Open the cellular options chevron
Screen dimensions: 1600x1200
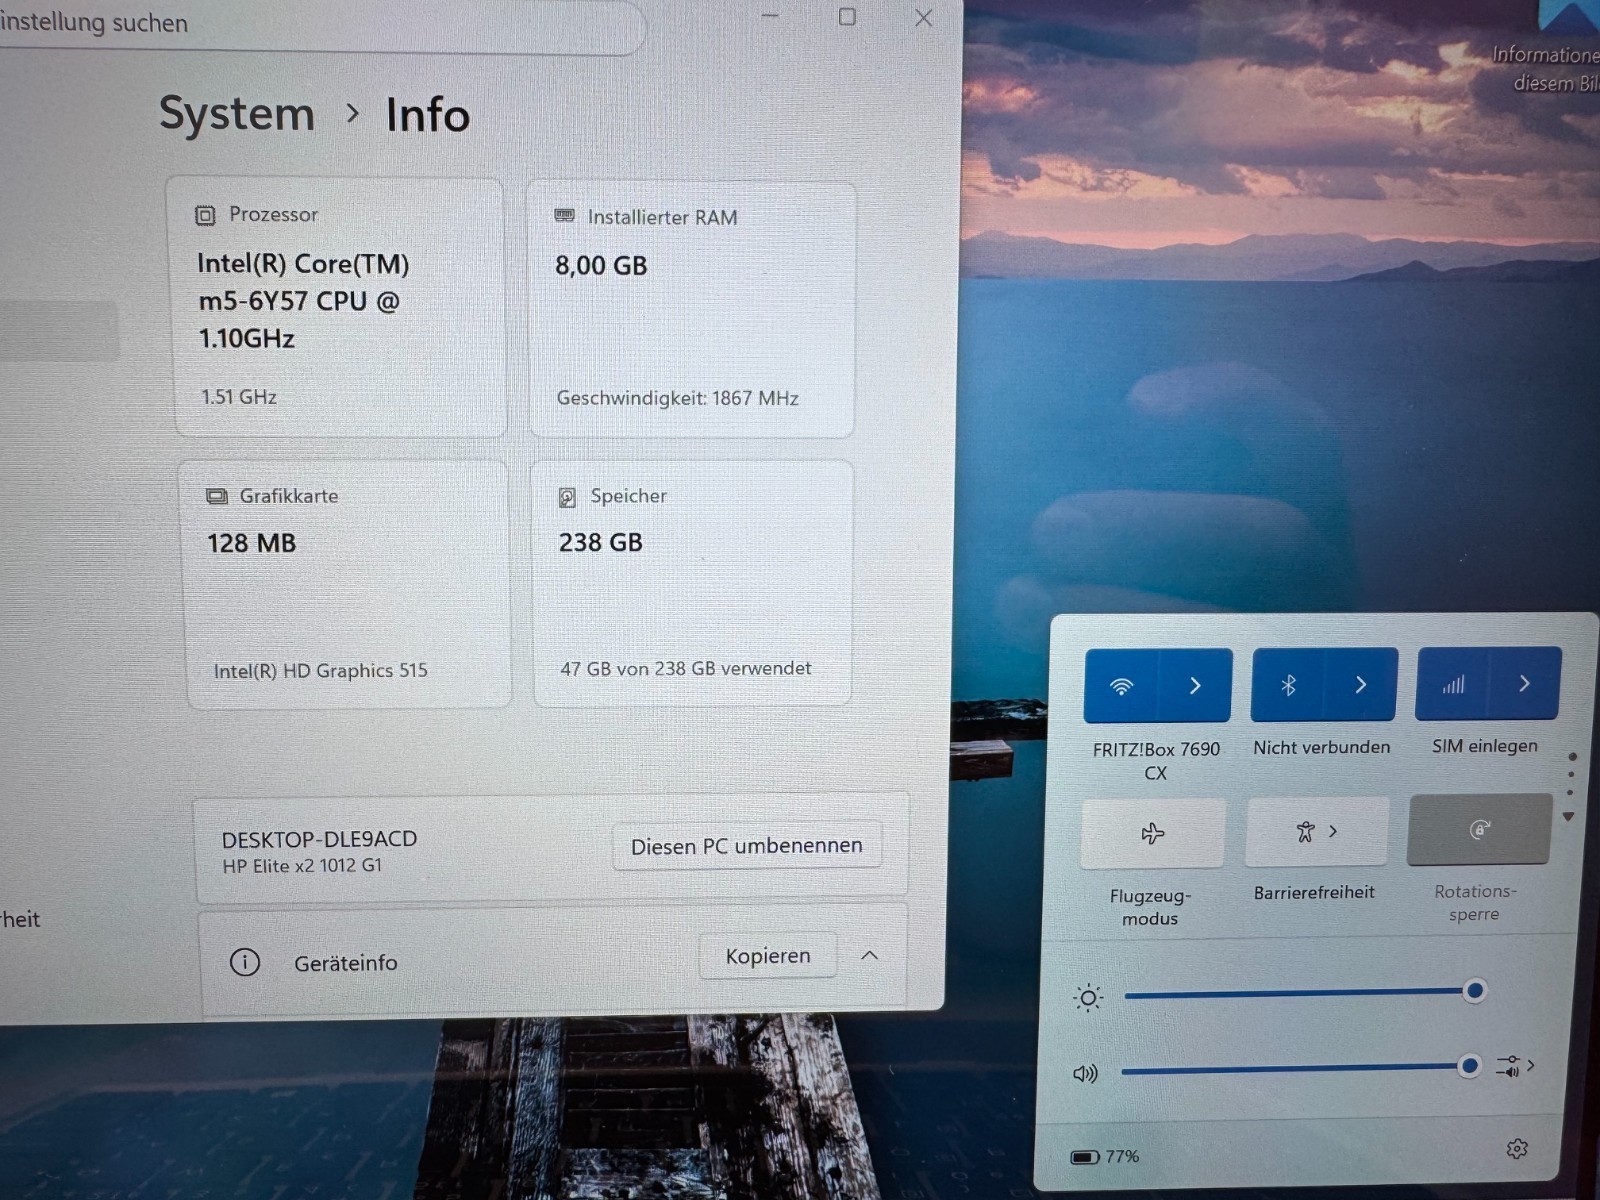(1524, 683)
